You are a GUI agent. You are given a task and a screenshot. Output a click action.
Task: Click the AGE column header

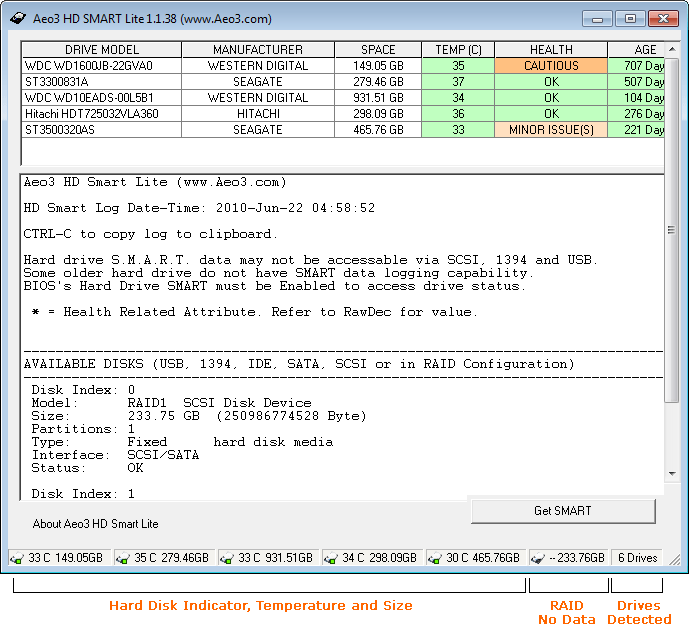tap(636, 50)
